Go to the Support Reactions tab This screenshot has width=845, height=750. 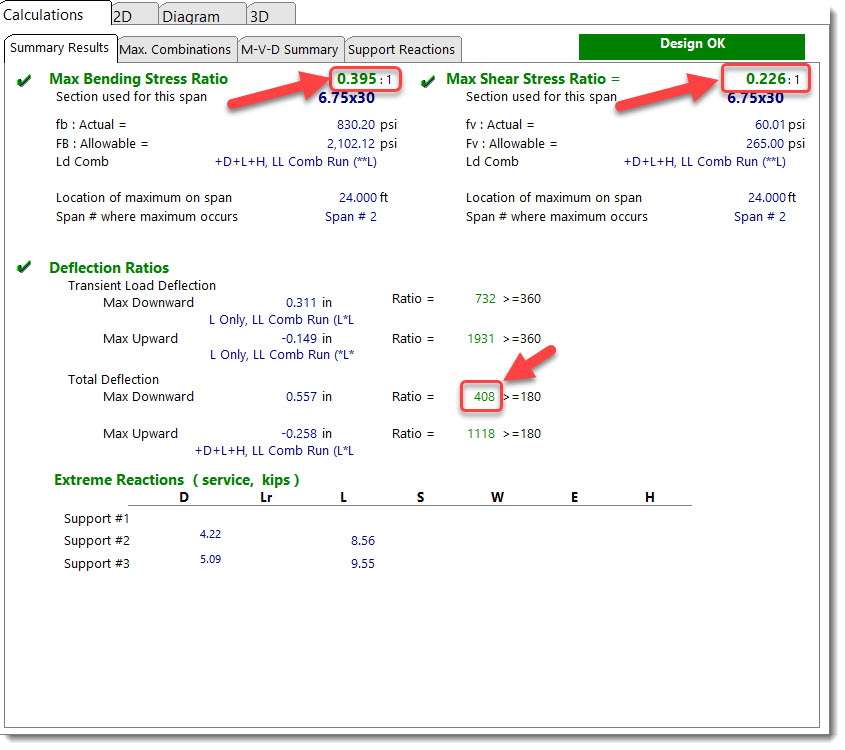(402, 49)
